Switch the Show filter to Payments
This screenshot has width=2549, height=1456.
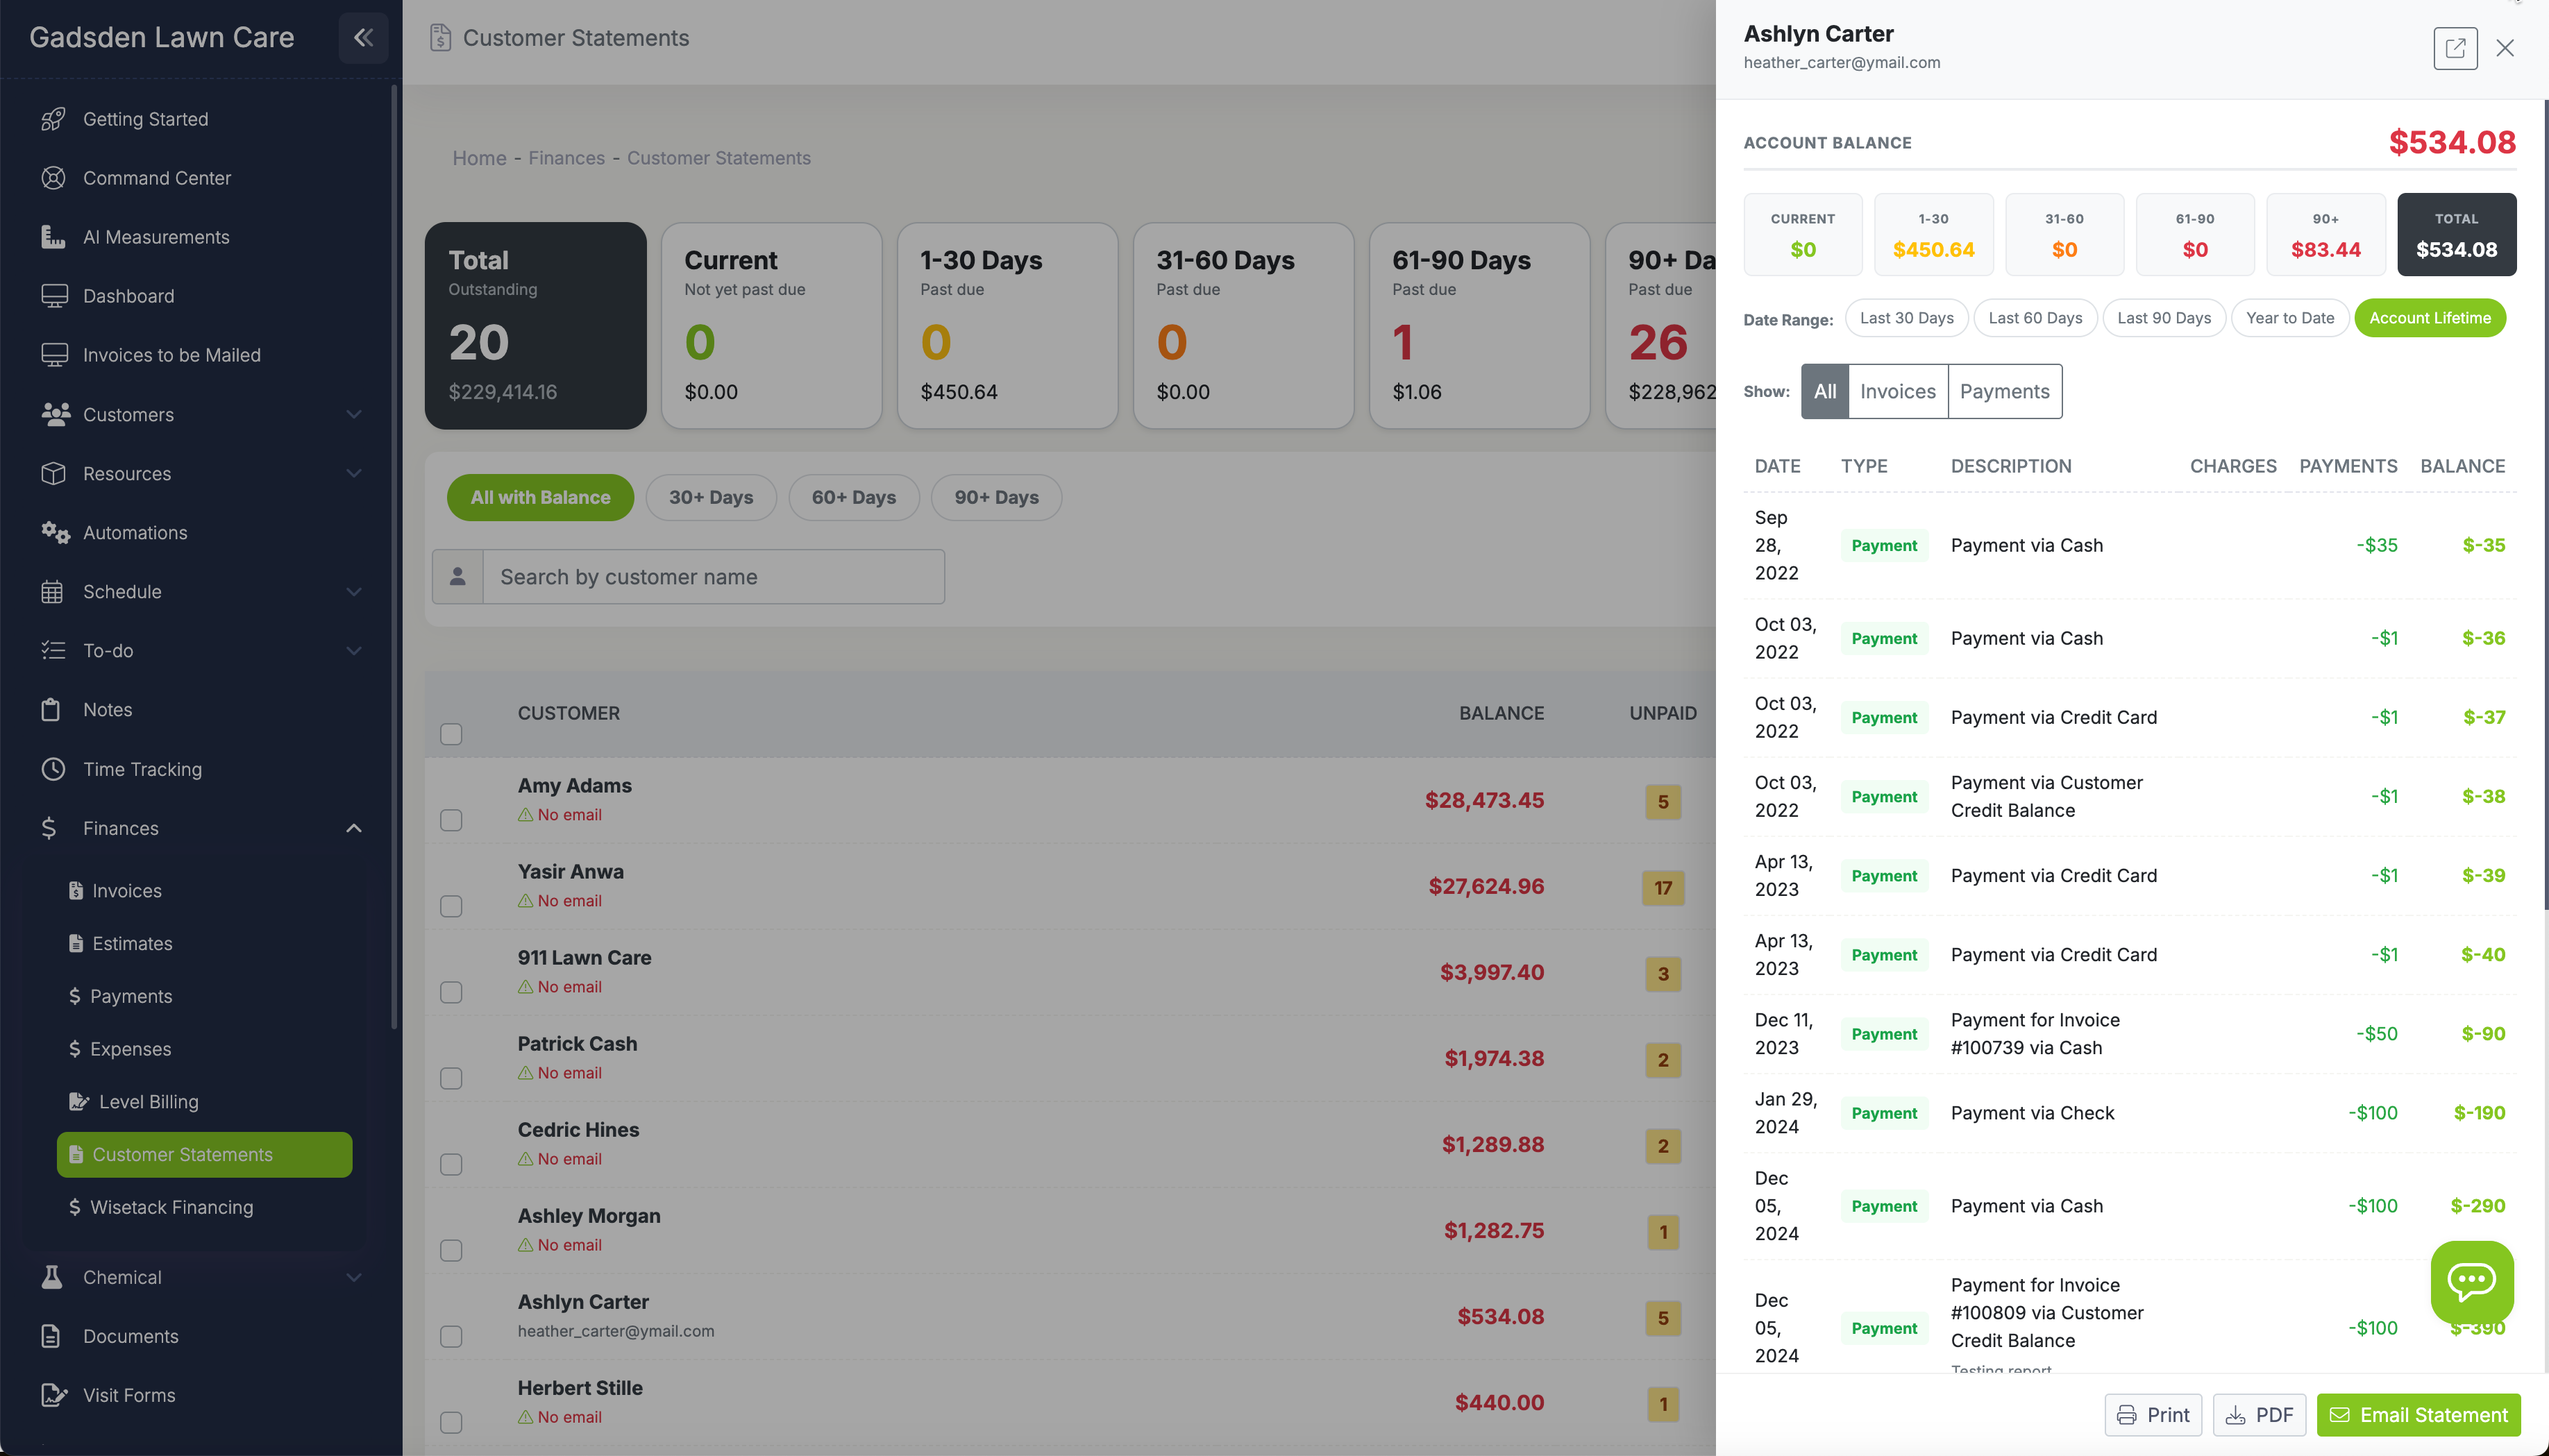(x=2004, y=391)
